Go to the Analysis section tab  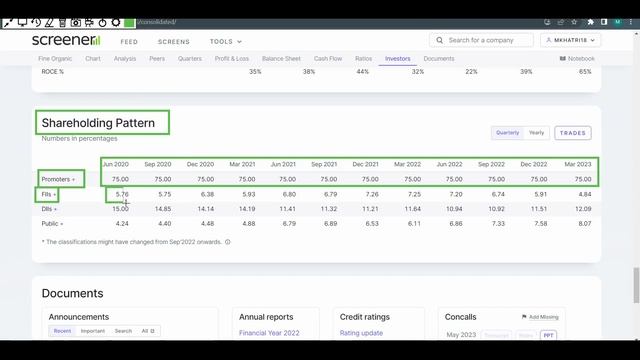[x=125, y=59]
